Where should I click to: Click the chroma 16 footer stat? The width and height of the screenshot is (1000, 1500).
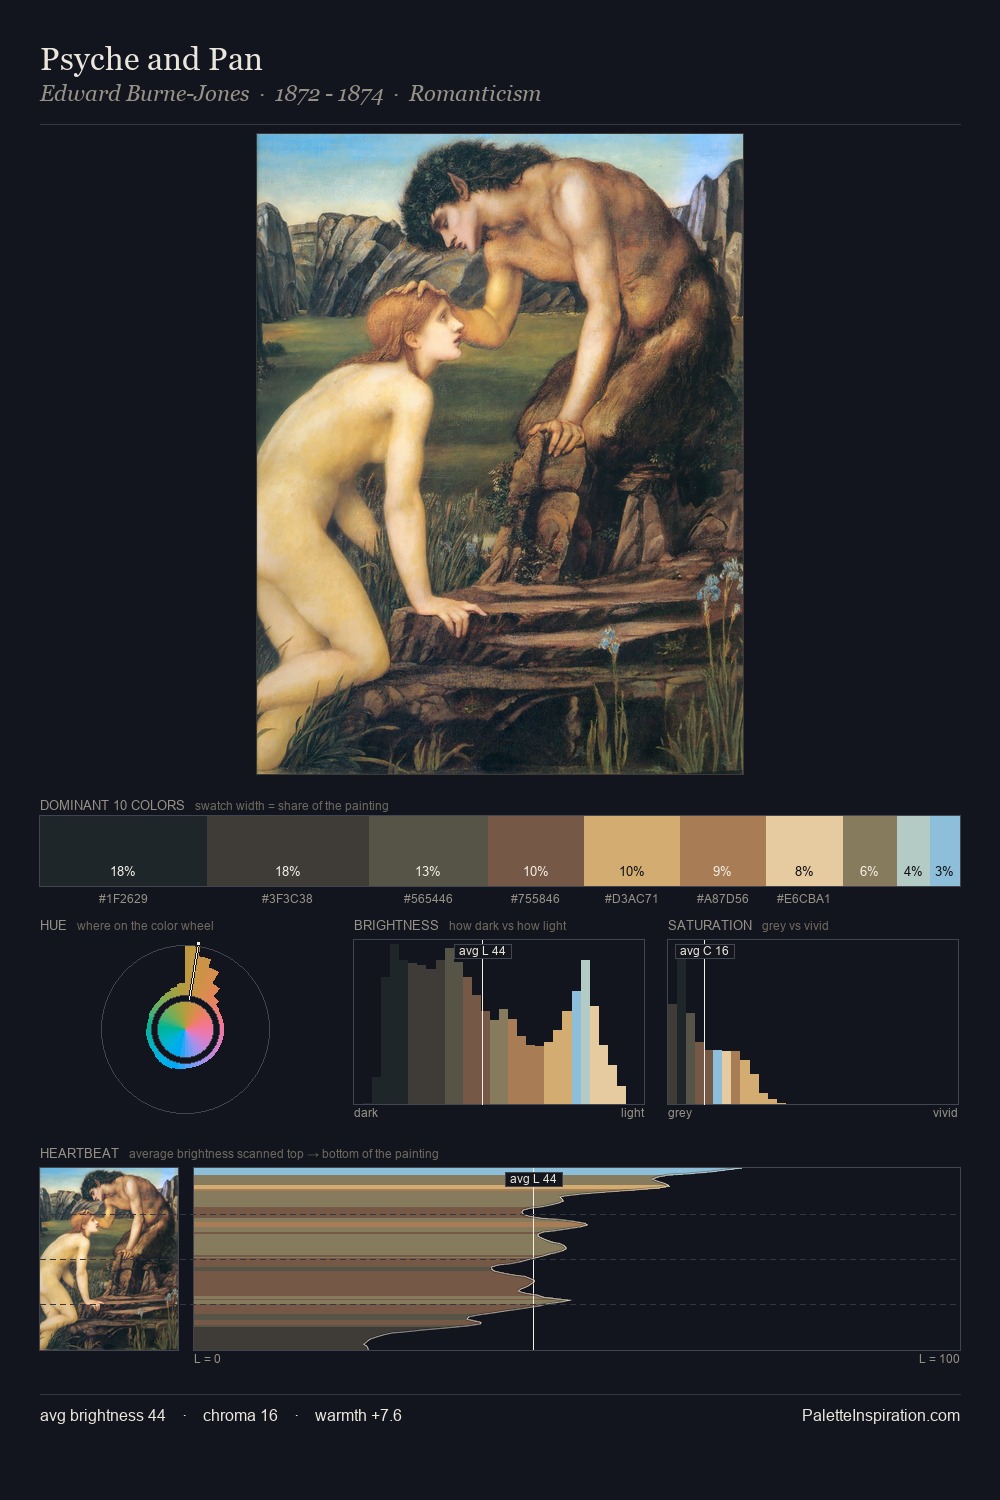tap(240, 1415)
